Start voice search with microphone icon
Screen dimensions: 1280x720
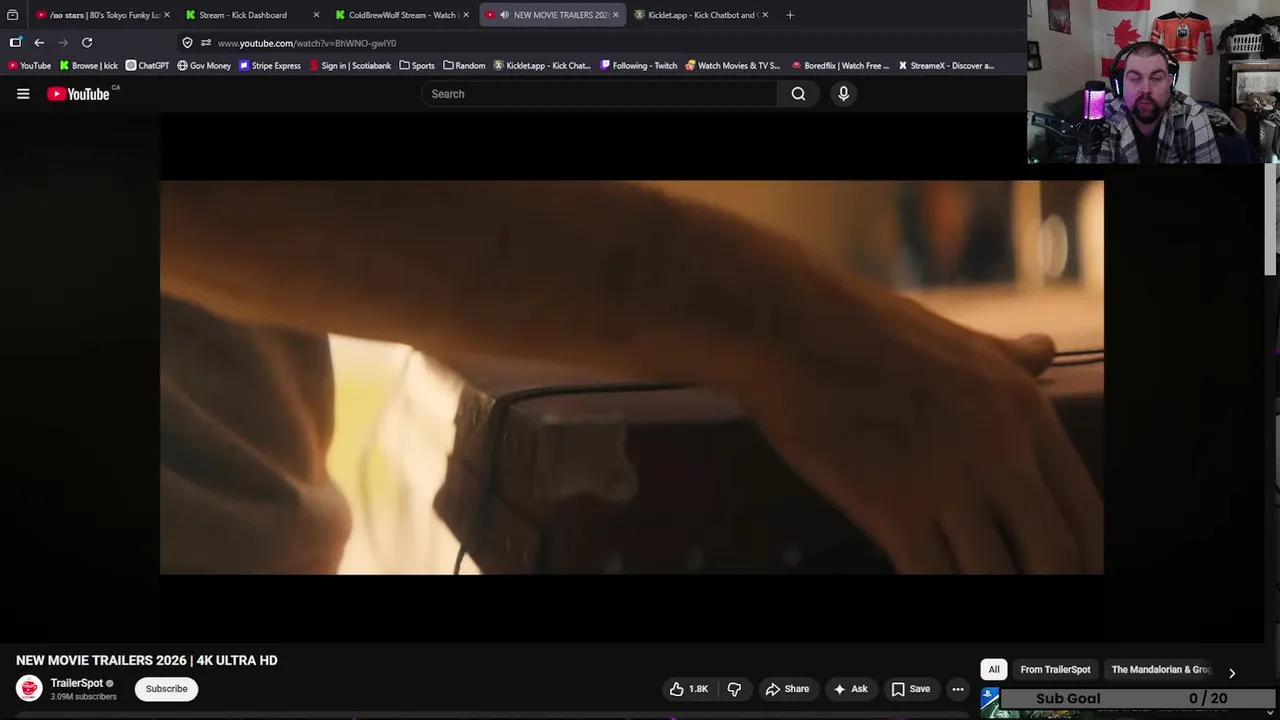pos(843,94)
